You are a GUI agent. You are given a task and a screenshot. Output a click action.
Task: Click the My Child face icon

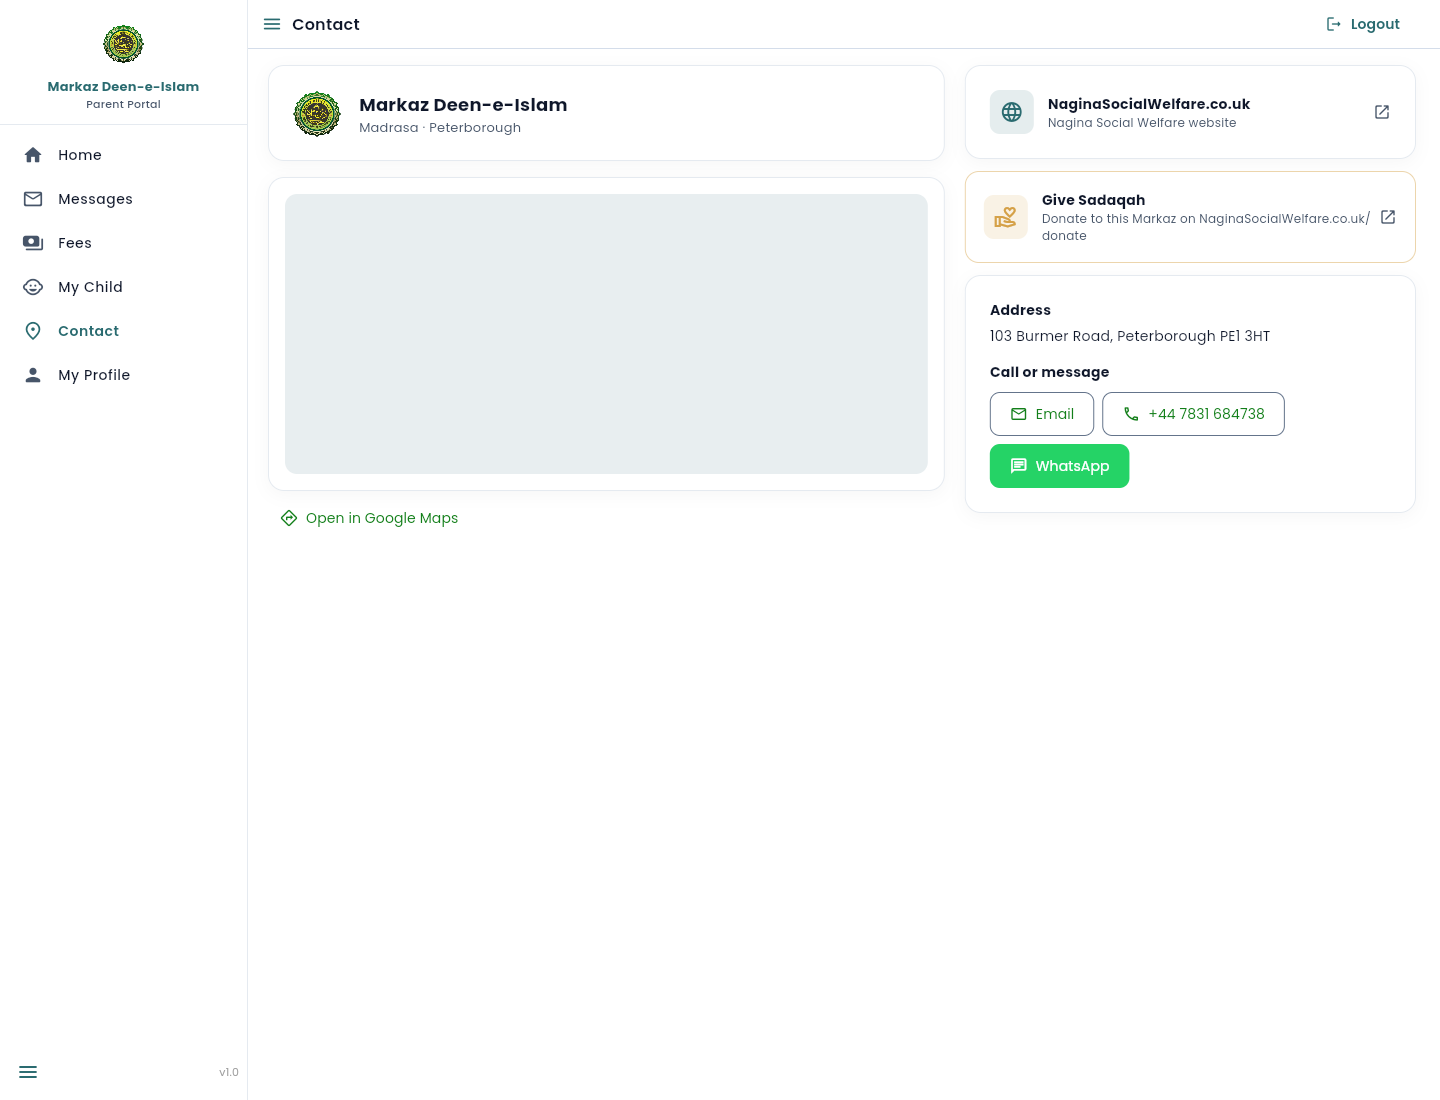click(x=33, y=287)
